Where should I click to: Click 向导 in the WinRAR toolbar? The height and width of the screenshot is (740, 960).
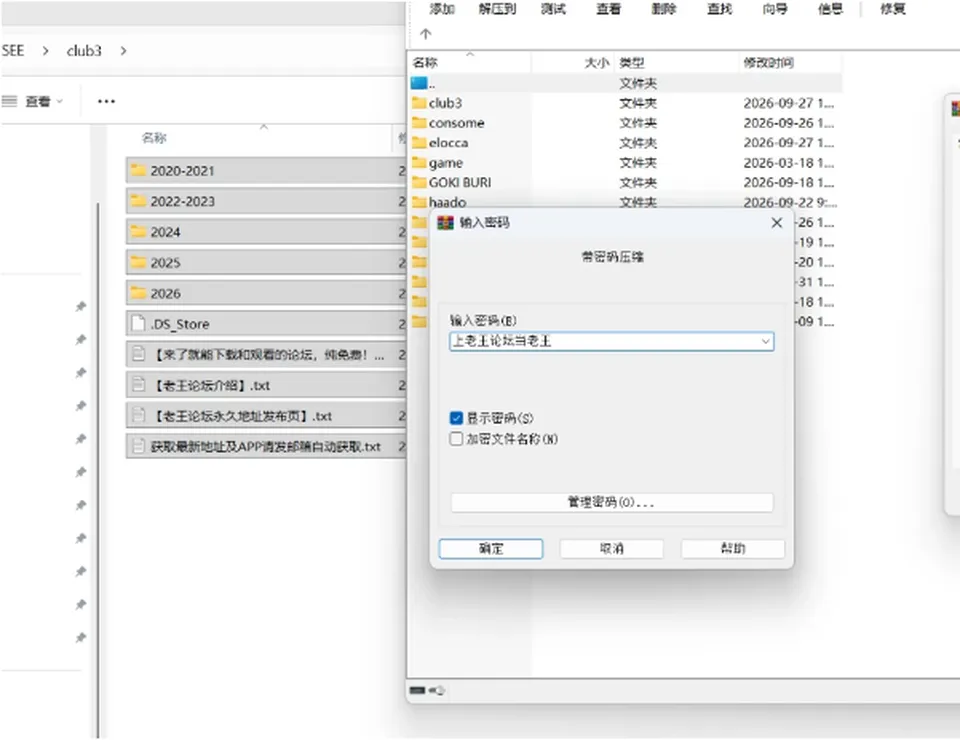tap(775, 9)
